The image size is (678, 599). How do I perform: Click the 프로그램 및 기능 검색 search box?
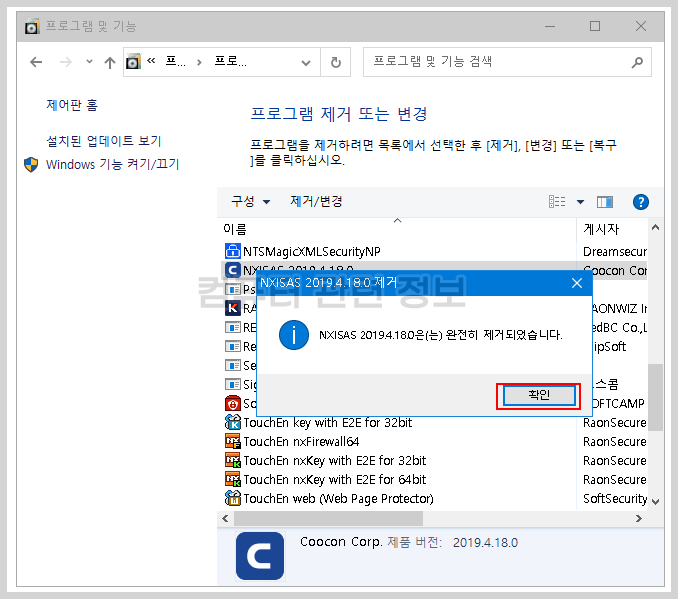coord(507,62)
